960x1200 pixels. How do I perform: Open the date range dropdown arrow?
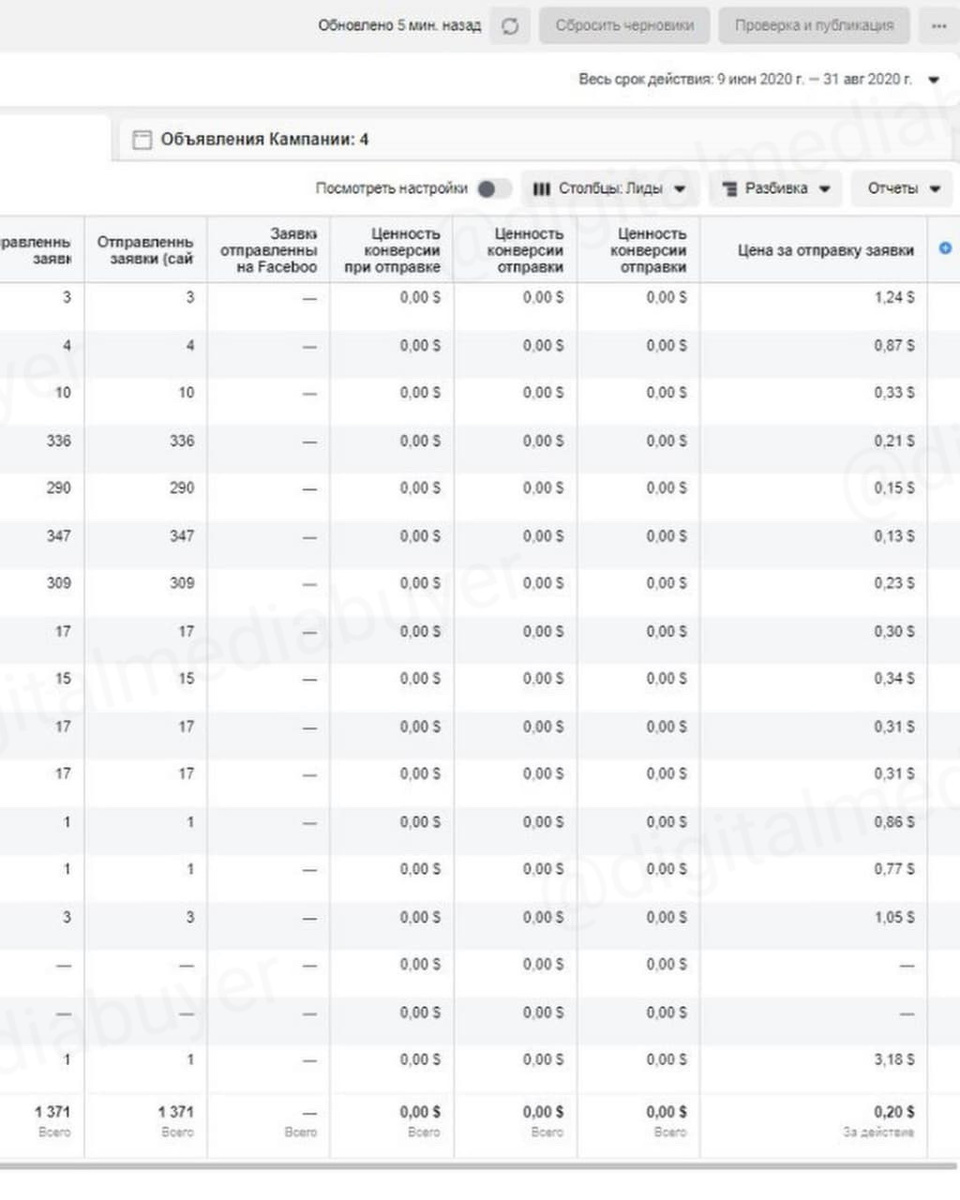934,80
